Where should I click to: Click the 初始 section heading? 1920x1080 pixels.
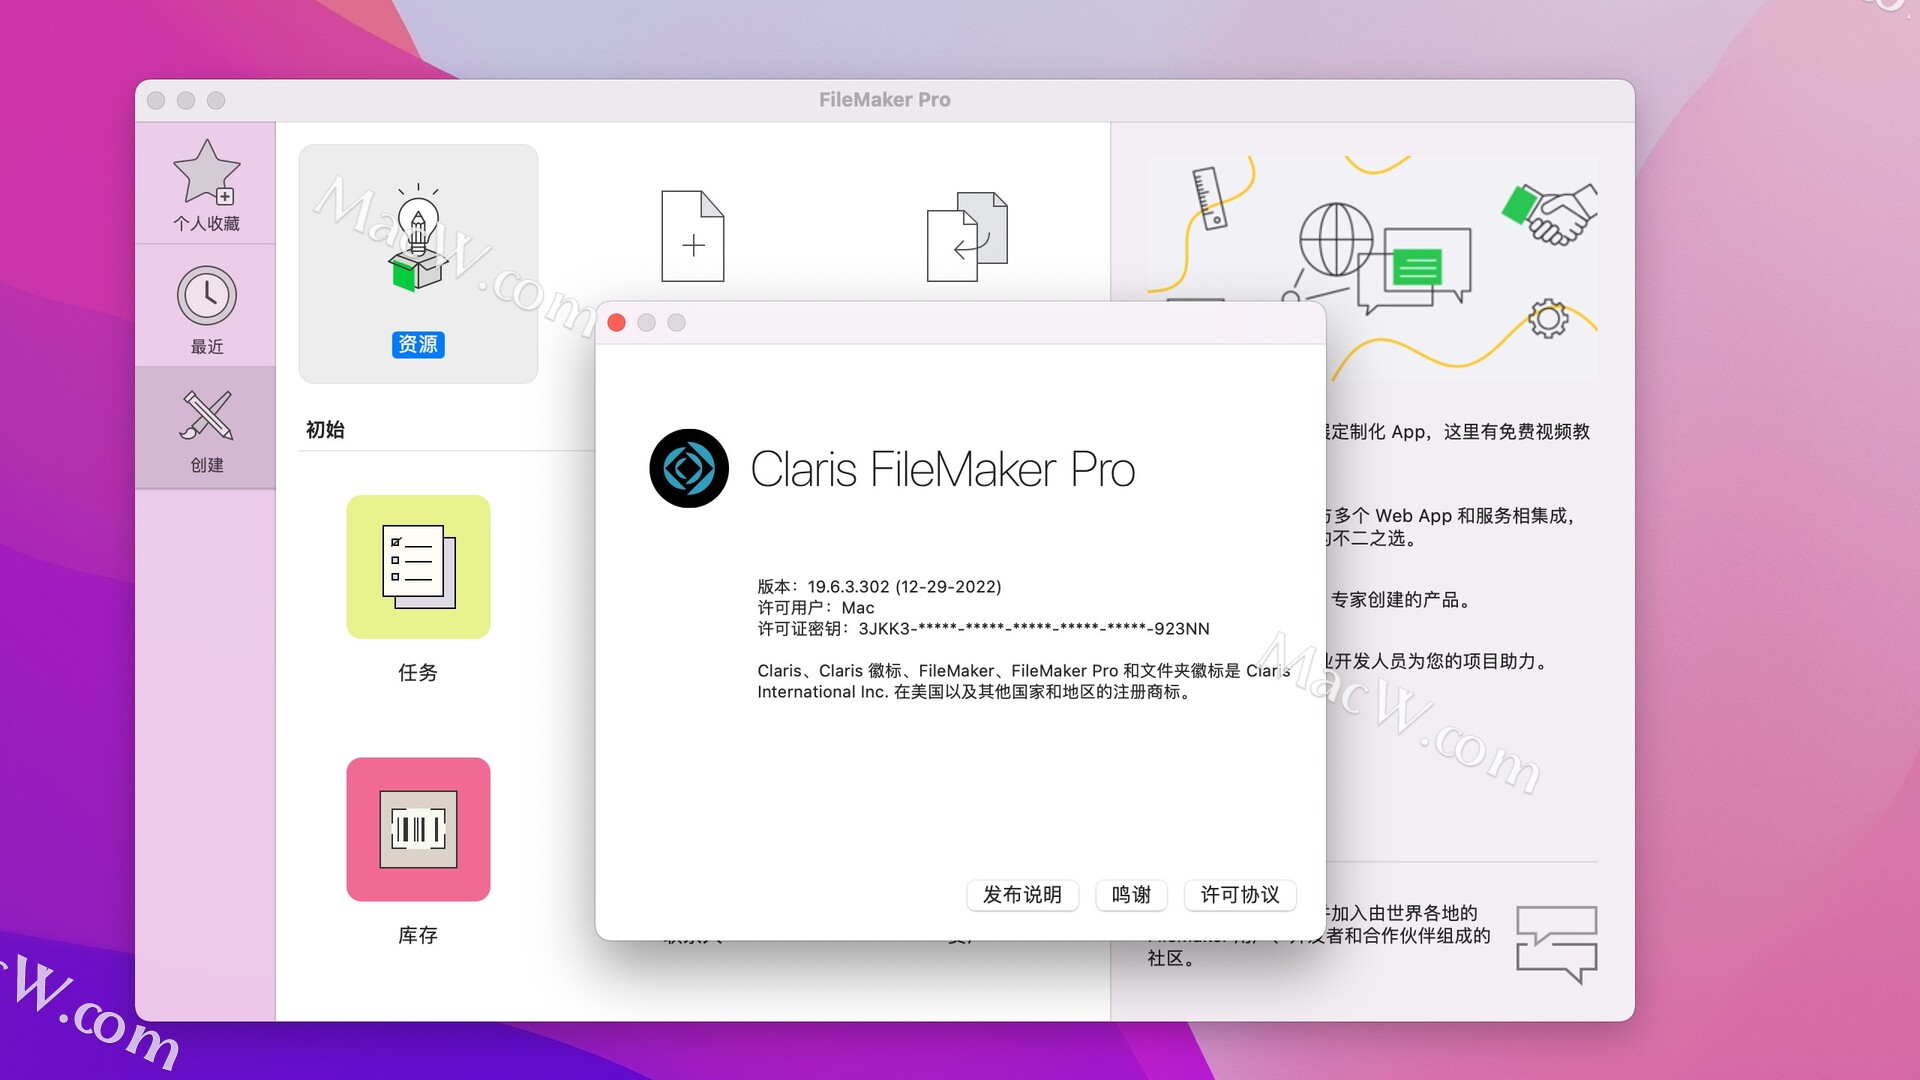pyautogui.click(x=325, y=430)
